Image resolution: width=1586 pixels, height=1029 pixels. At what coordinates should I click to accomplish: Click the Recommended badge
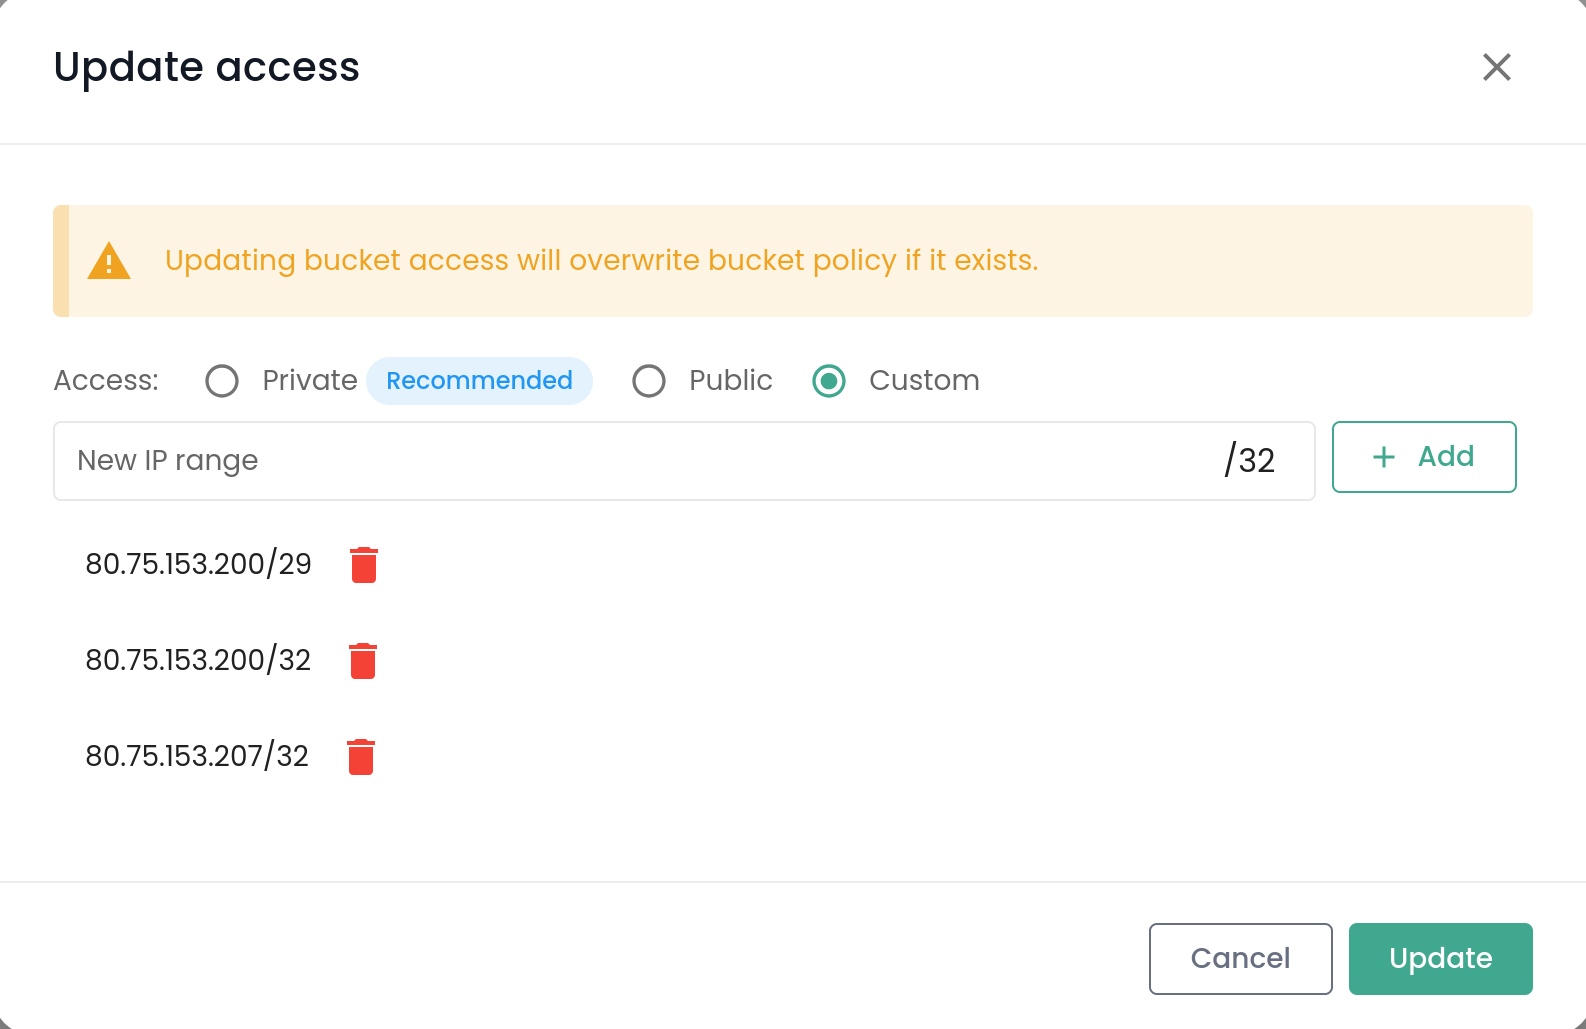[479, 381]
